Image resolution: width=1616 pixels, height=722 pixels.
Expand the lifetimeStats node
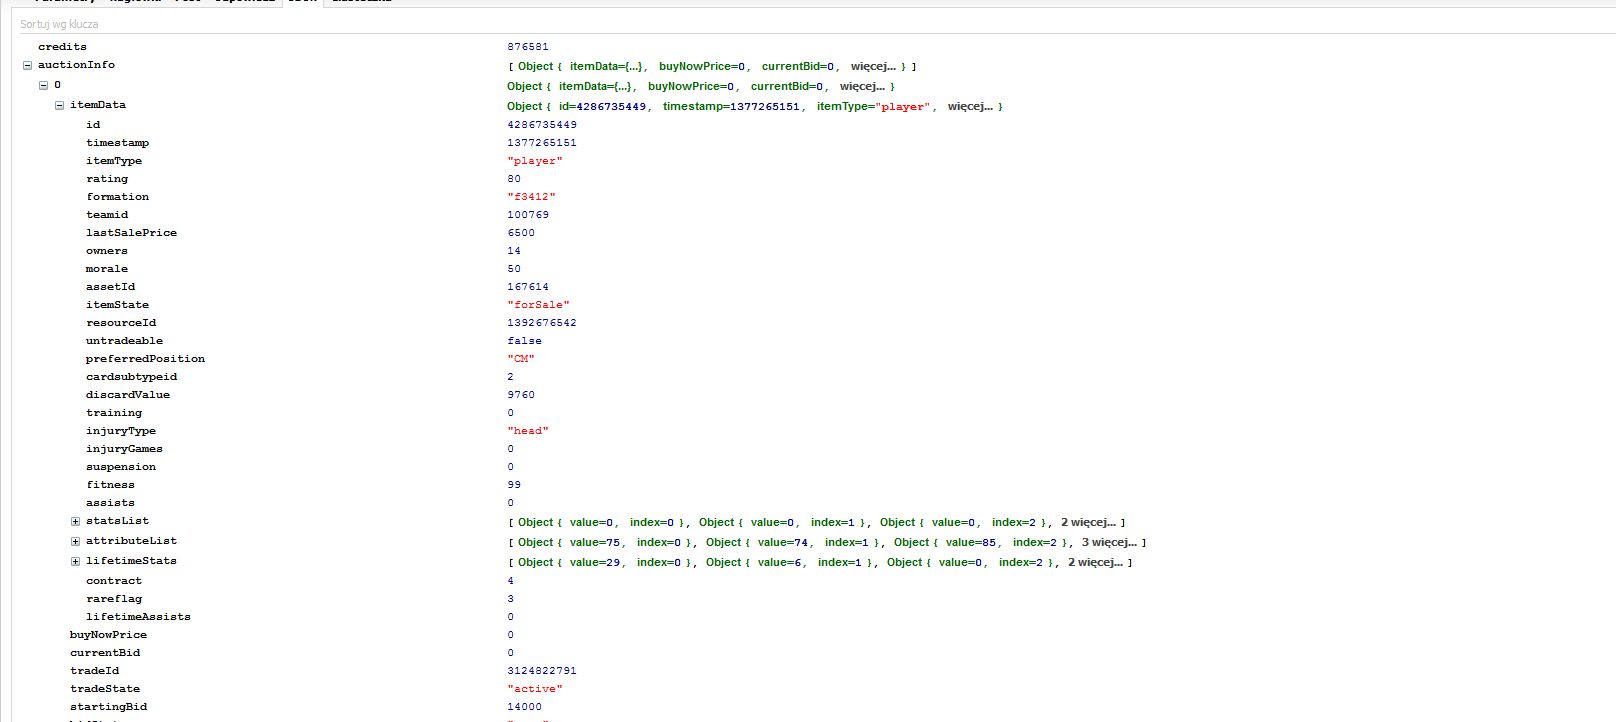[x=75, y=561]
